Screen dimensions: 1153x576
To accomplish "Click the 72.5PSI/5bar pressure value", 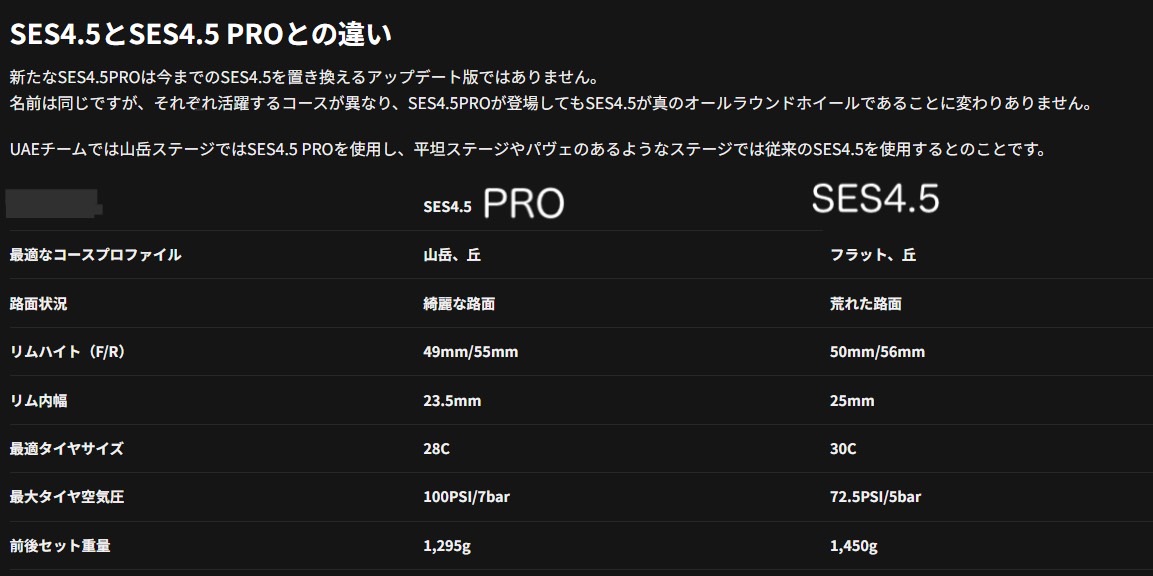I will [875, 497].
